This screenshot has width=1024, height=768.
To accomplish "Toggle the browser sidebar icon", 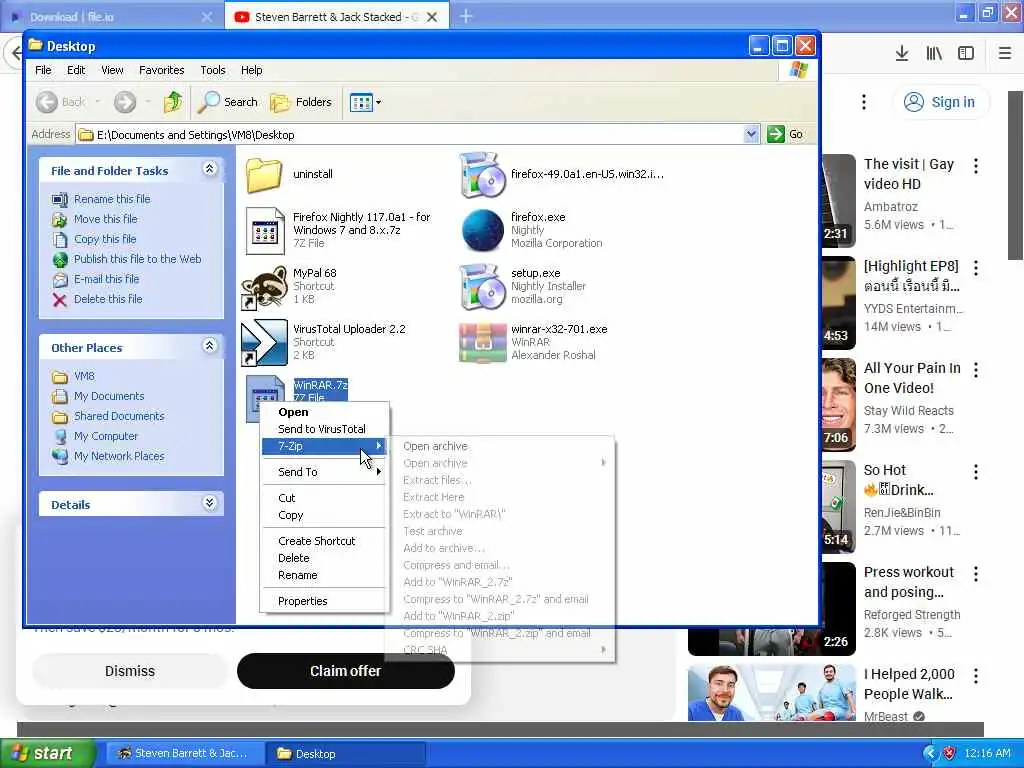I will tap(966, 53).
